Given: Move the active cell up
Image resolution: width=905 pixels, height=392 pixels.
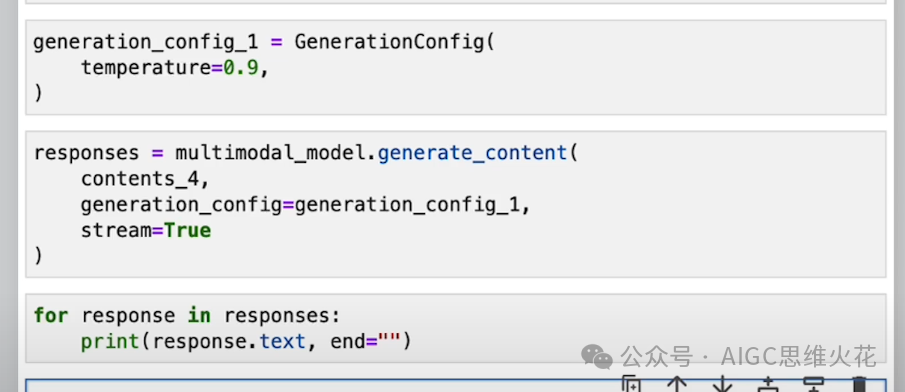Looking at the screenshot, I should pyautogui.click(x=676, y=384).
